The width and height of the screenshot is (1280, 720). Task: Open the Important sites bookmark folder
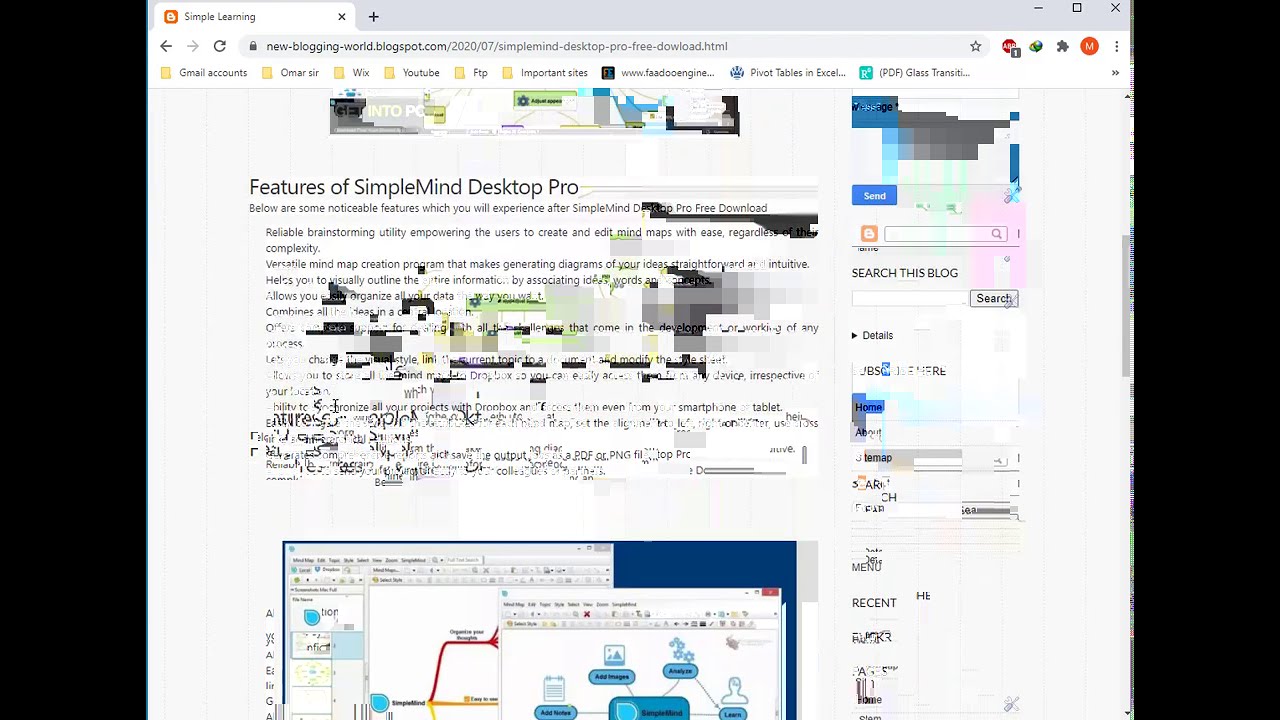[x=545, y=72]
